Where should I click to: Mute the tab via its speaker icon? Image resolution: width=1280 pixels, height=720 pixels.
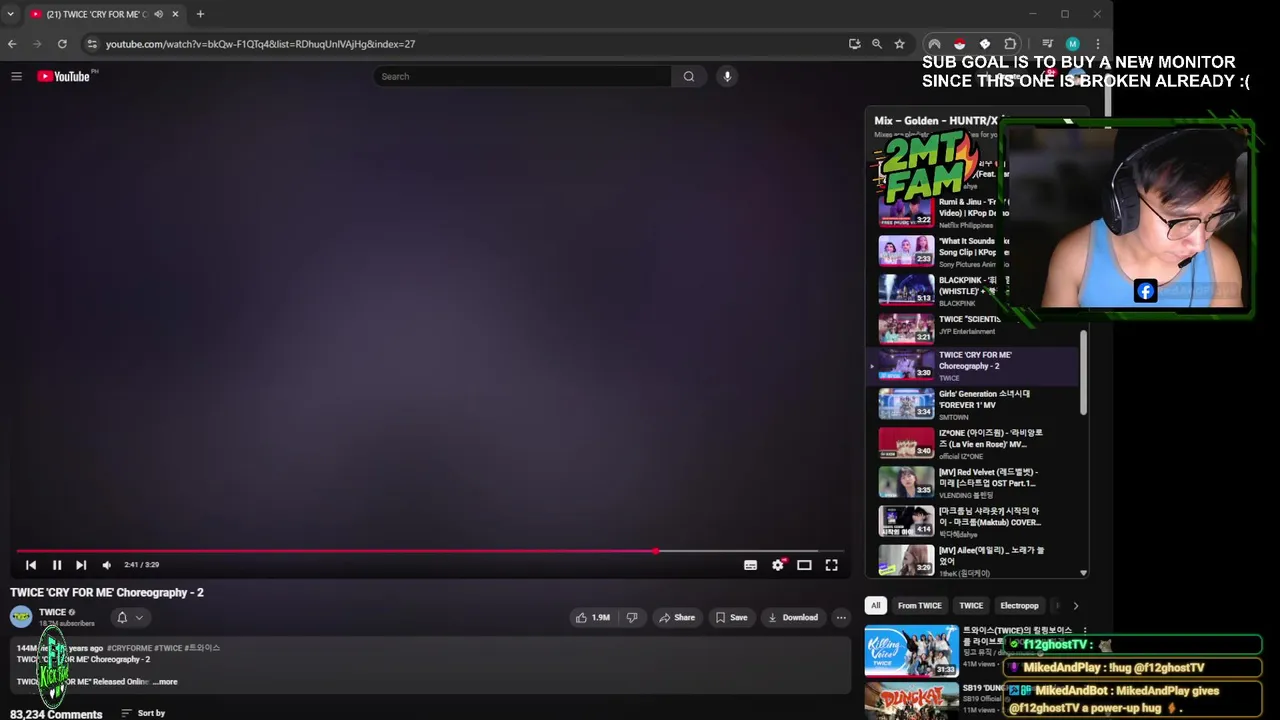tap(158, 14)
